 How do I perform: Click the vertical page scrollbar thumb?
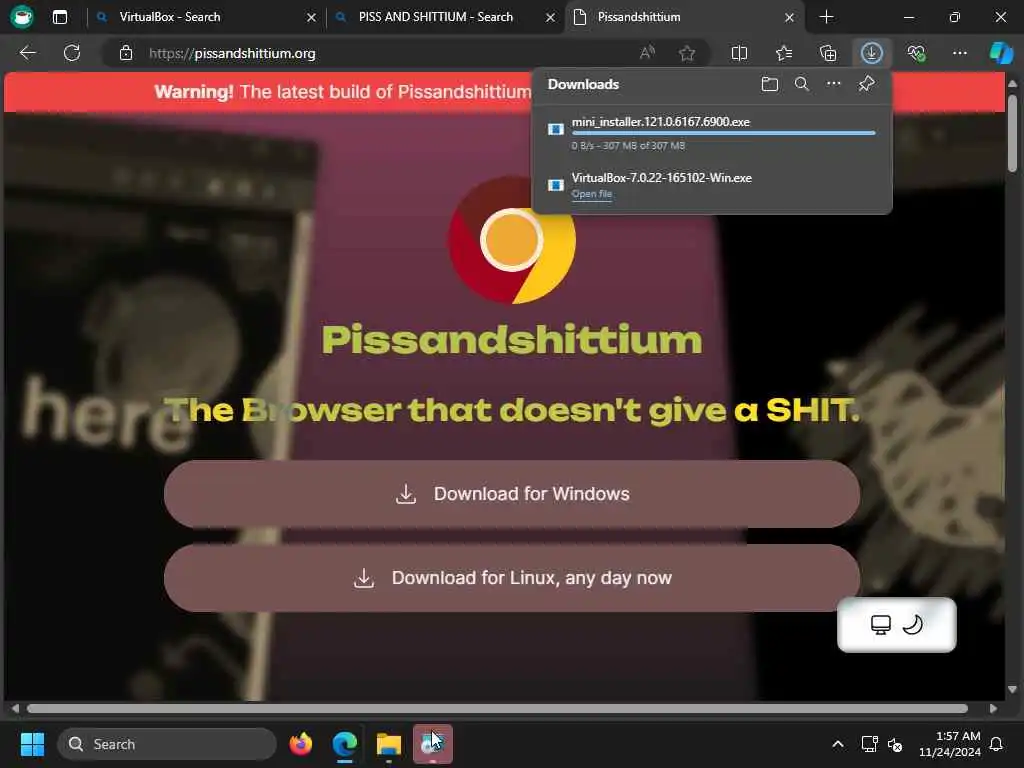[1012, 134]
